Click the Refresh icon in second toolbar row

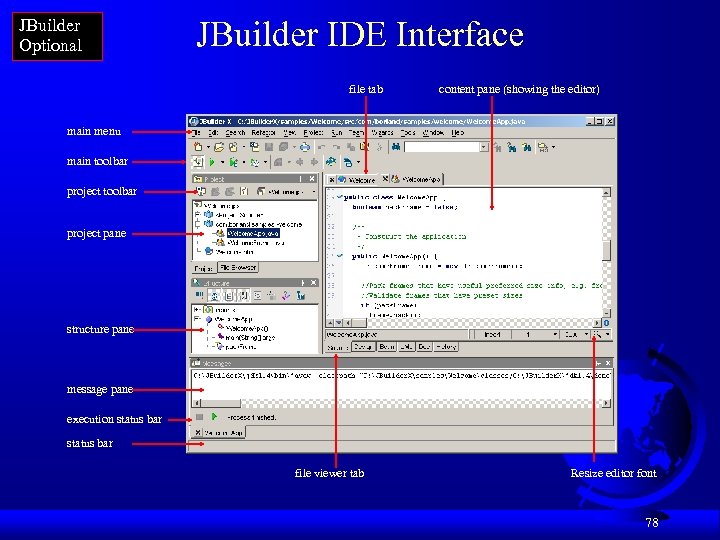(331, 162)
